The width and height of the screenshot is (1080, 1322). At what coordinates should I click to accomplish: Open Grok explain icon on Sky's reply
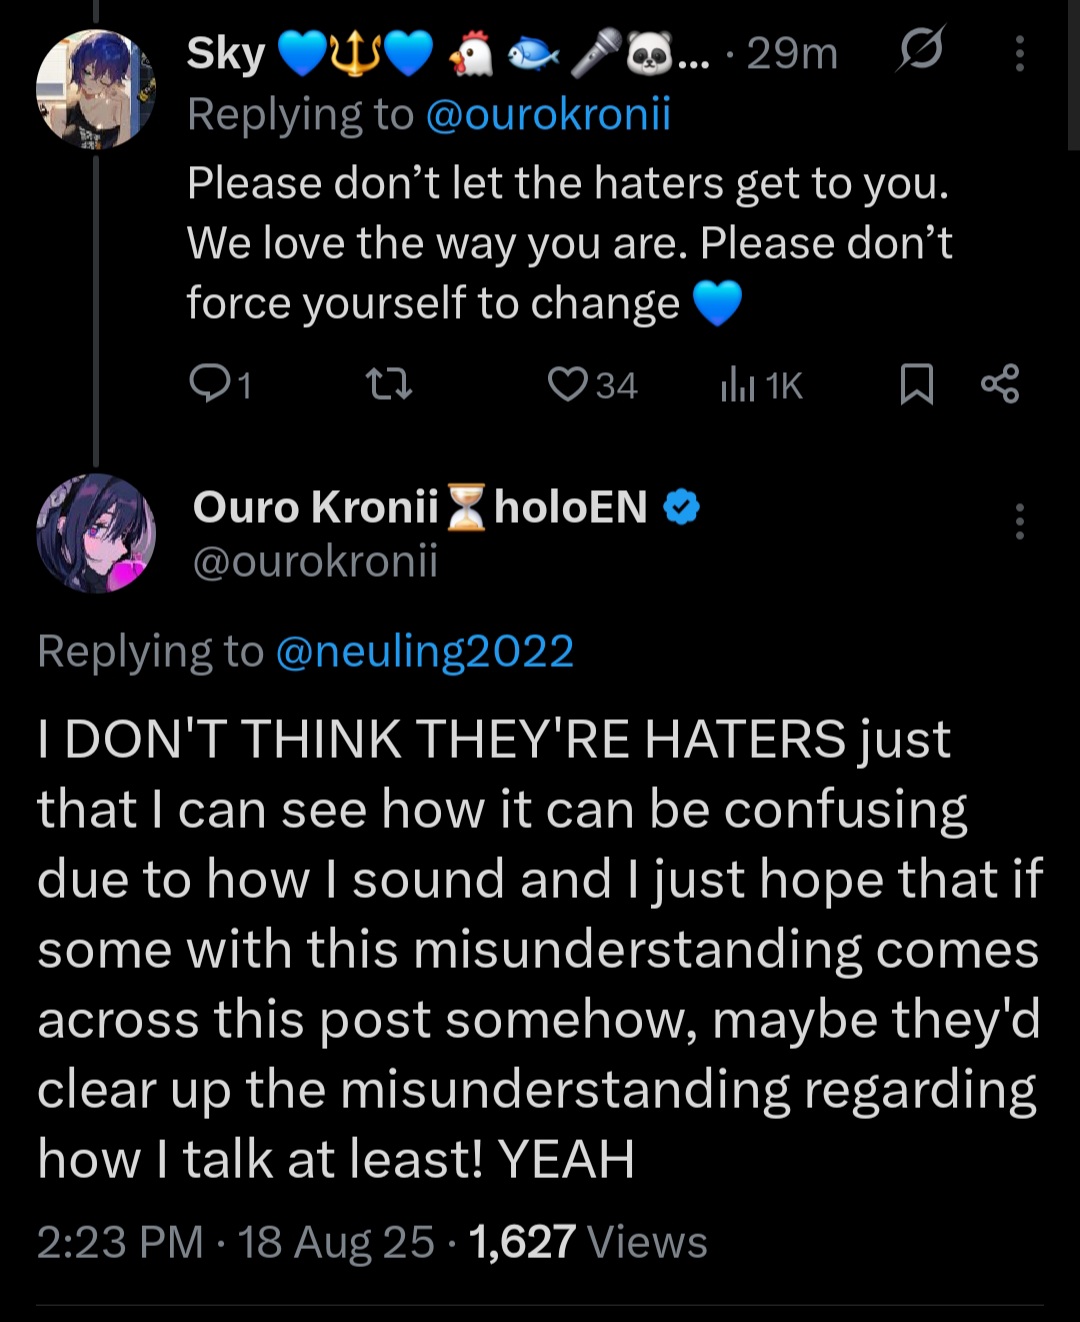click(x=920, y=50)
